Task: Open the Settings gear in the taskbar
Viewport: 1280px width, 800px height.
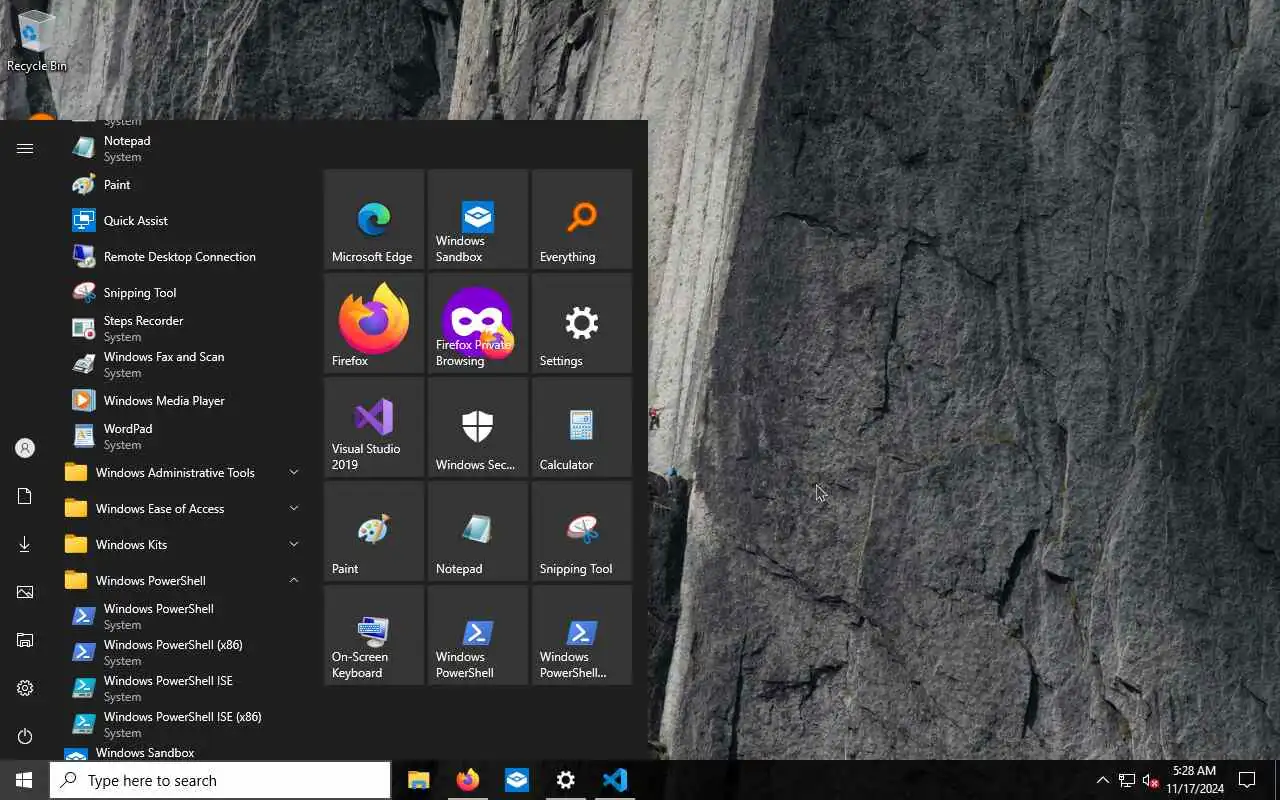Action: 566,780
